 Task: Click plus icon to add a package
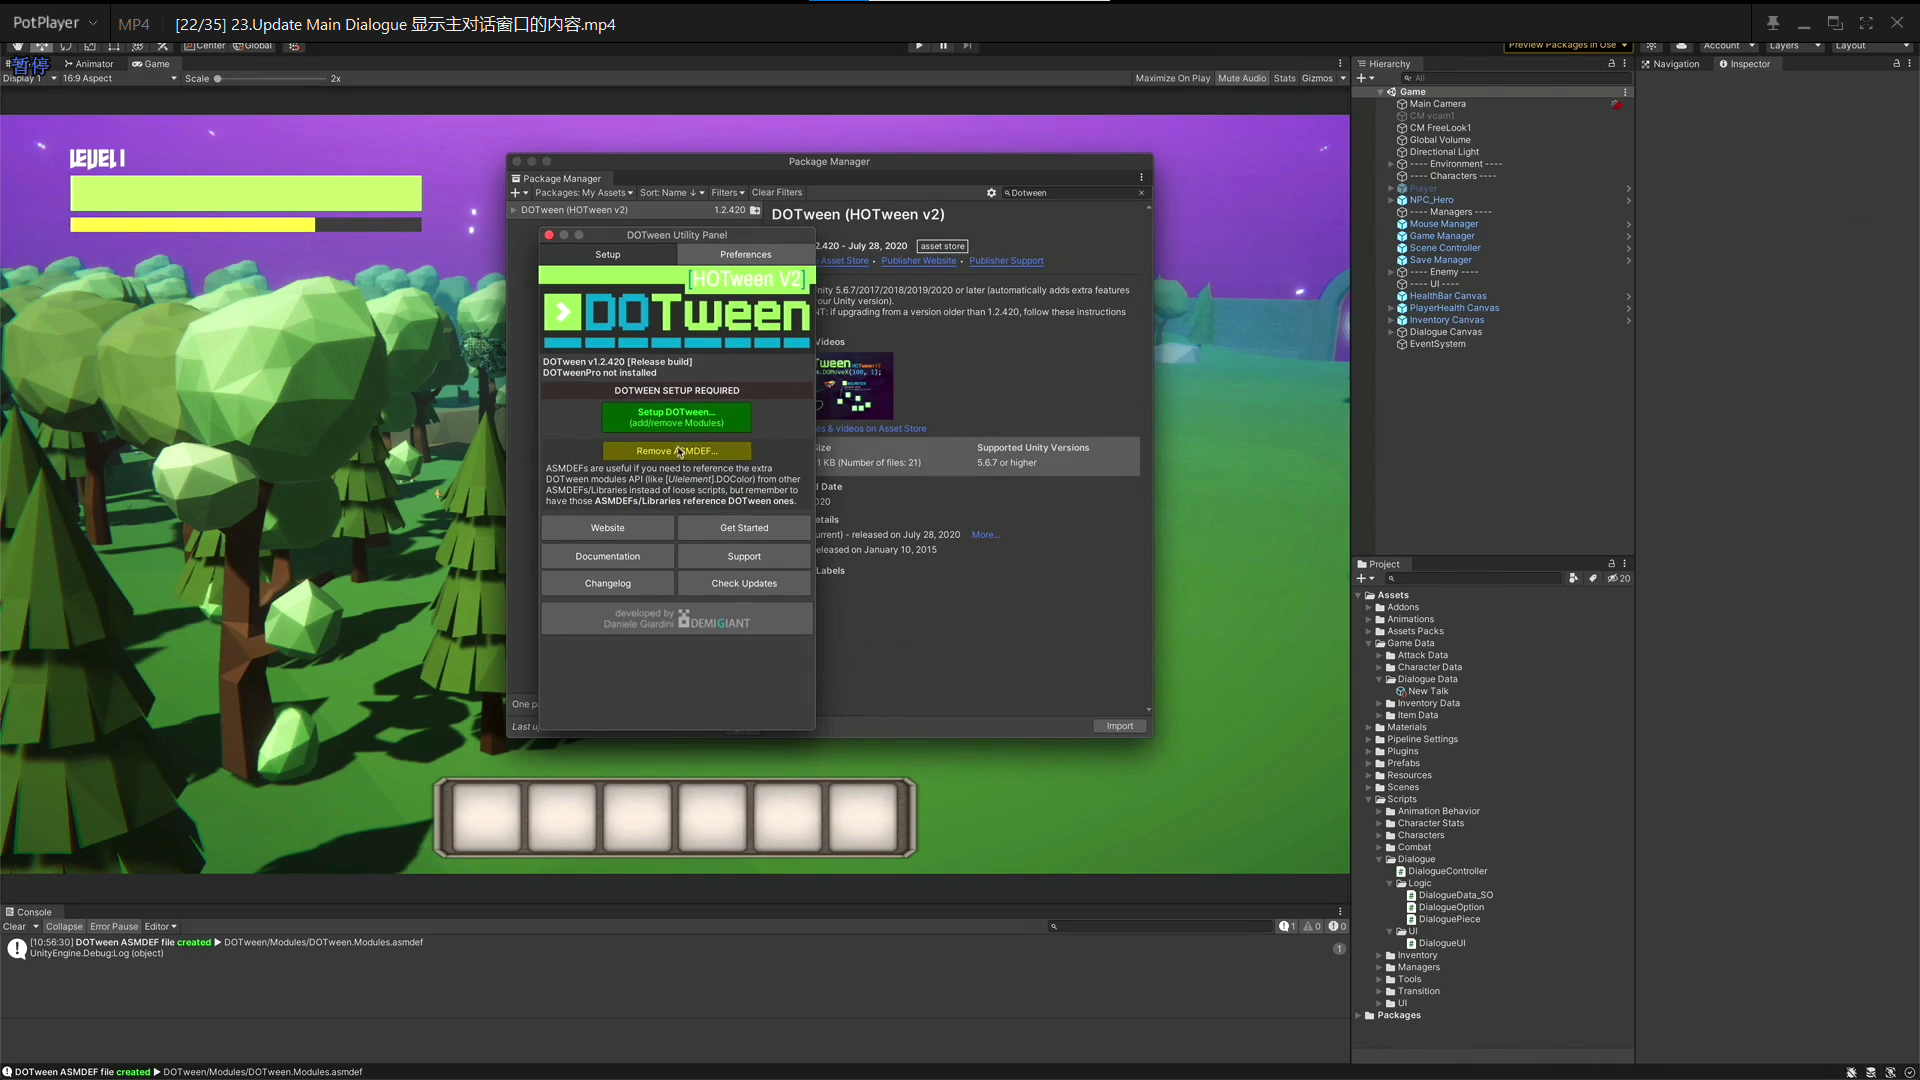[x=516, y=193]
